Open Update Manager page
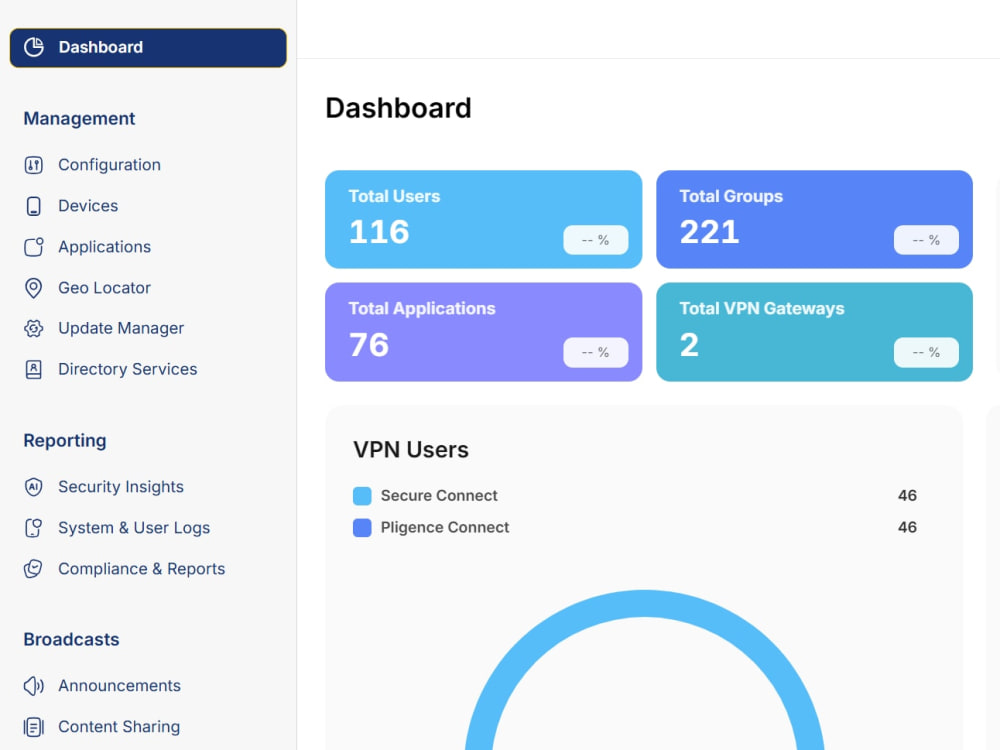Screen dimensions: 1000x750 pyautogui.click(x=121, y=328)
